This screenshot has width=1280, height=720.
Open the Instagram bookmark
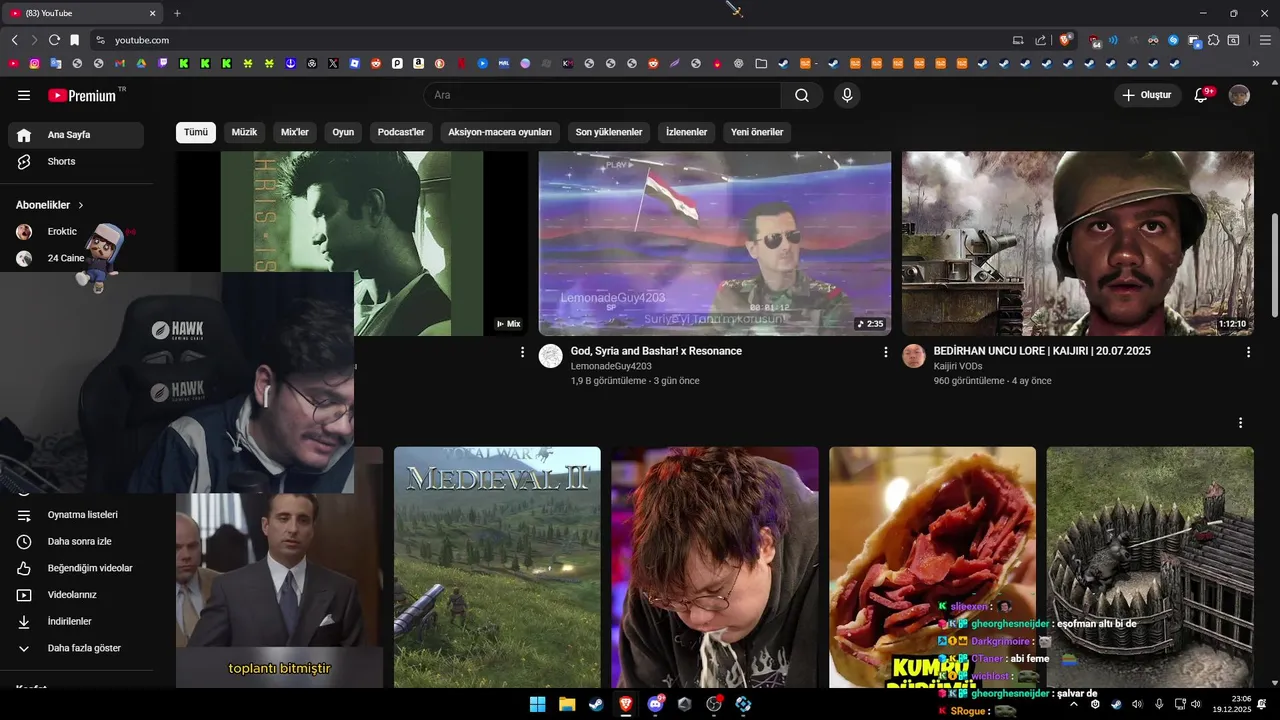[35, 63]
